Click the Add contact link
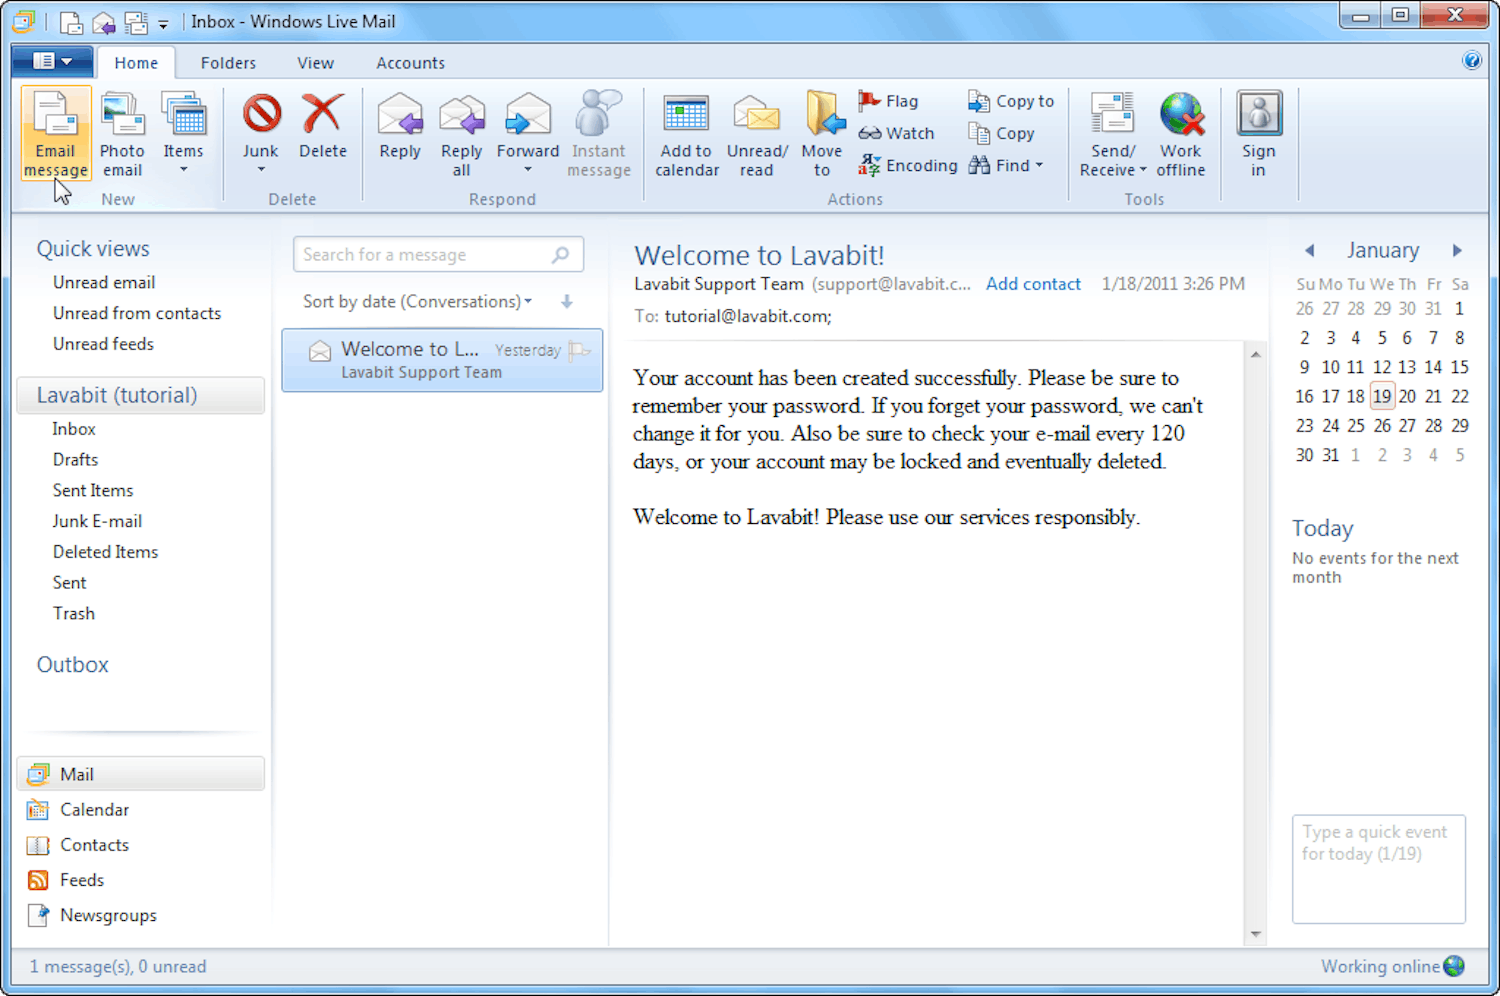 [1033, 284]
